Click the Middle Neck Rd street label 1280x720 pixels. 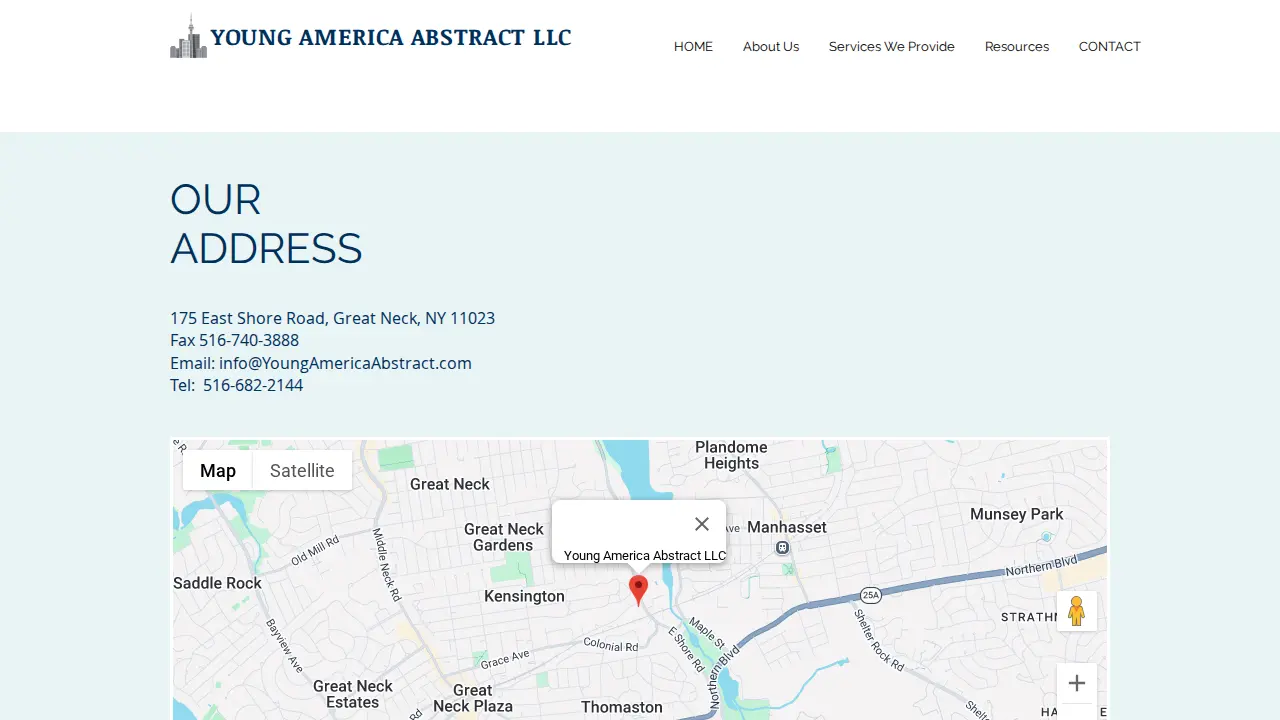387,565
